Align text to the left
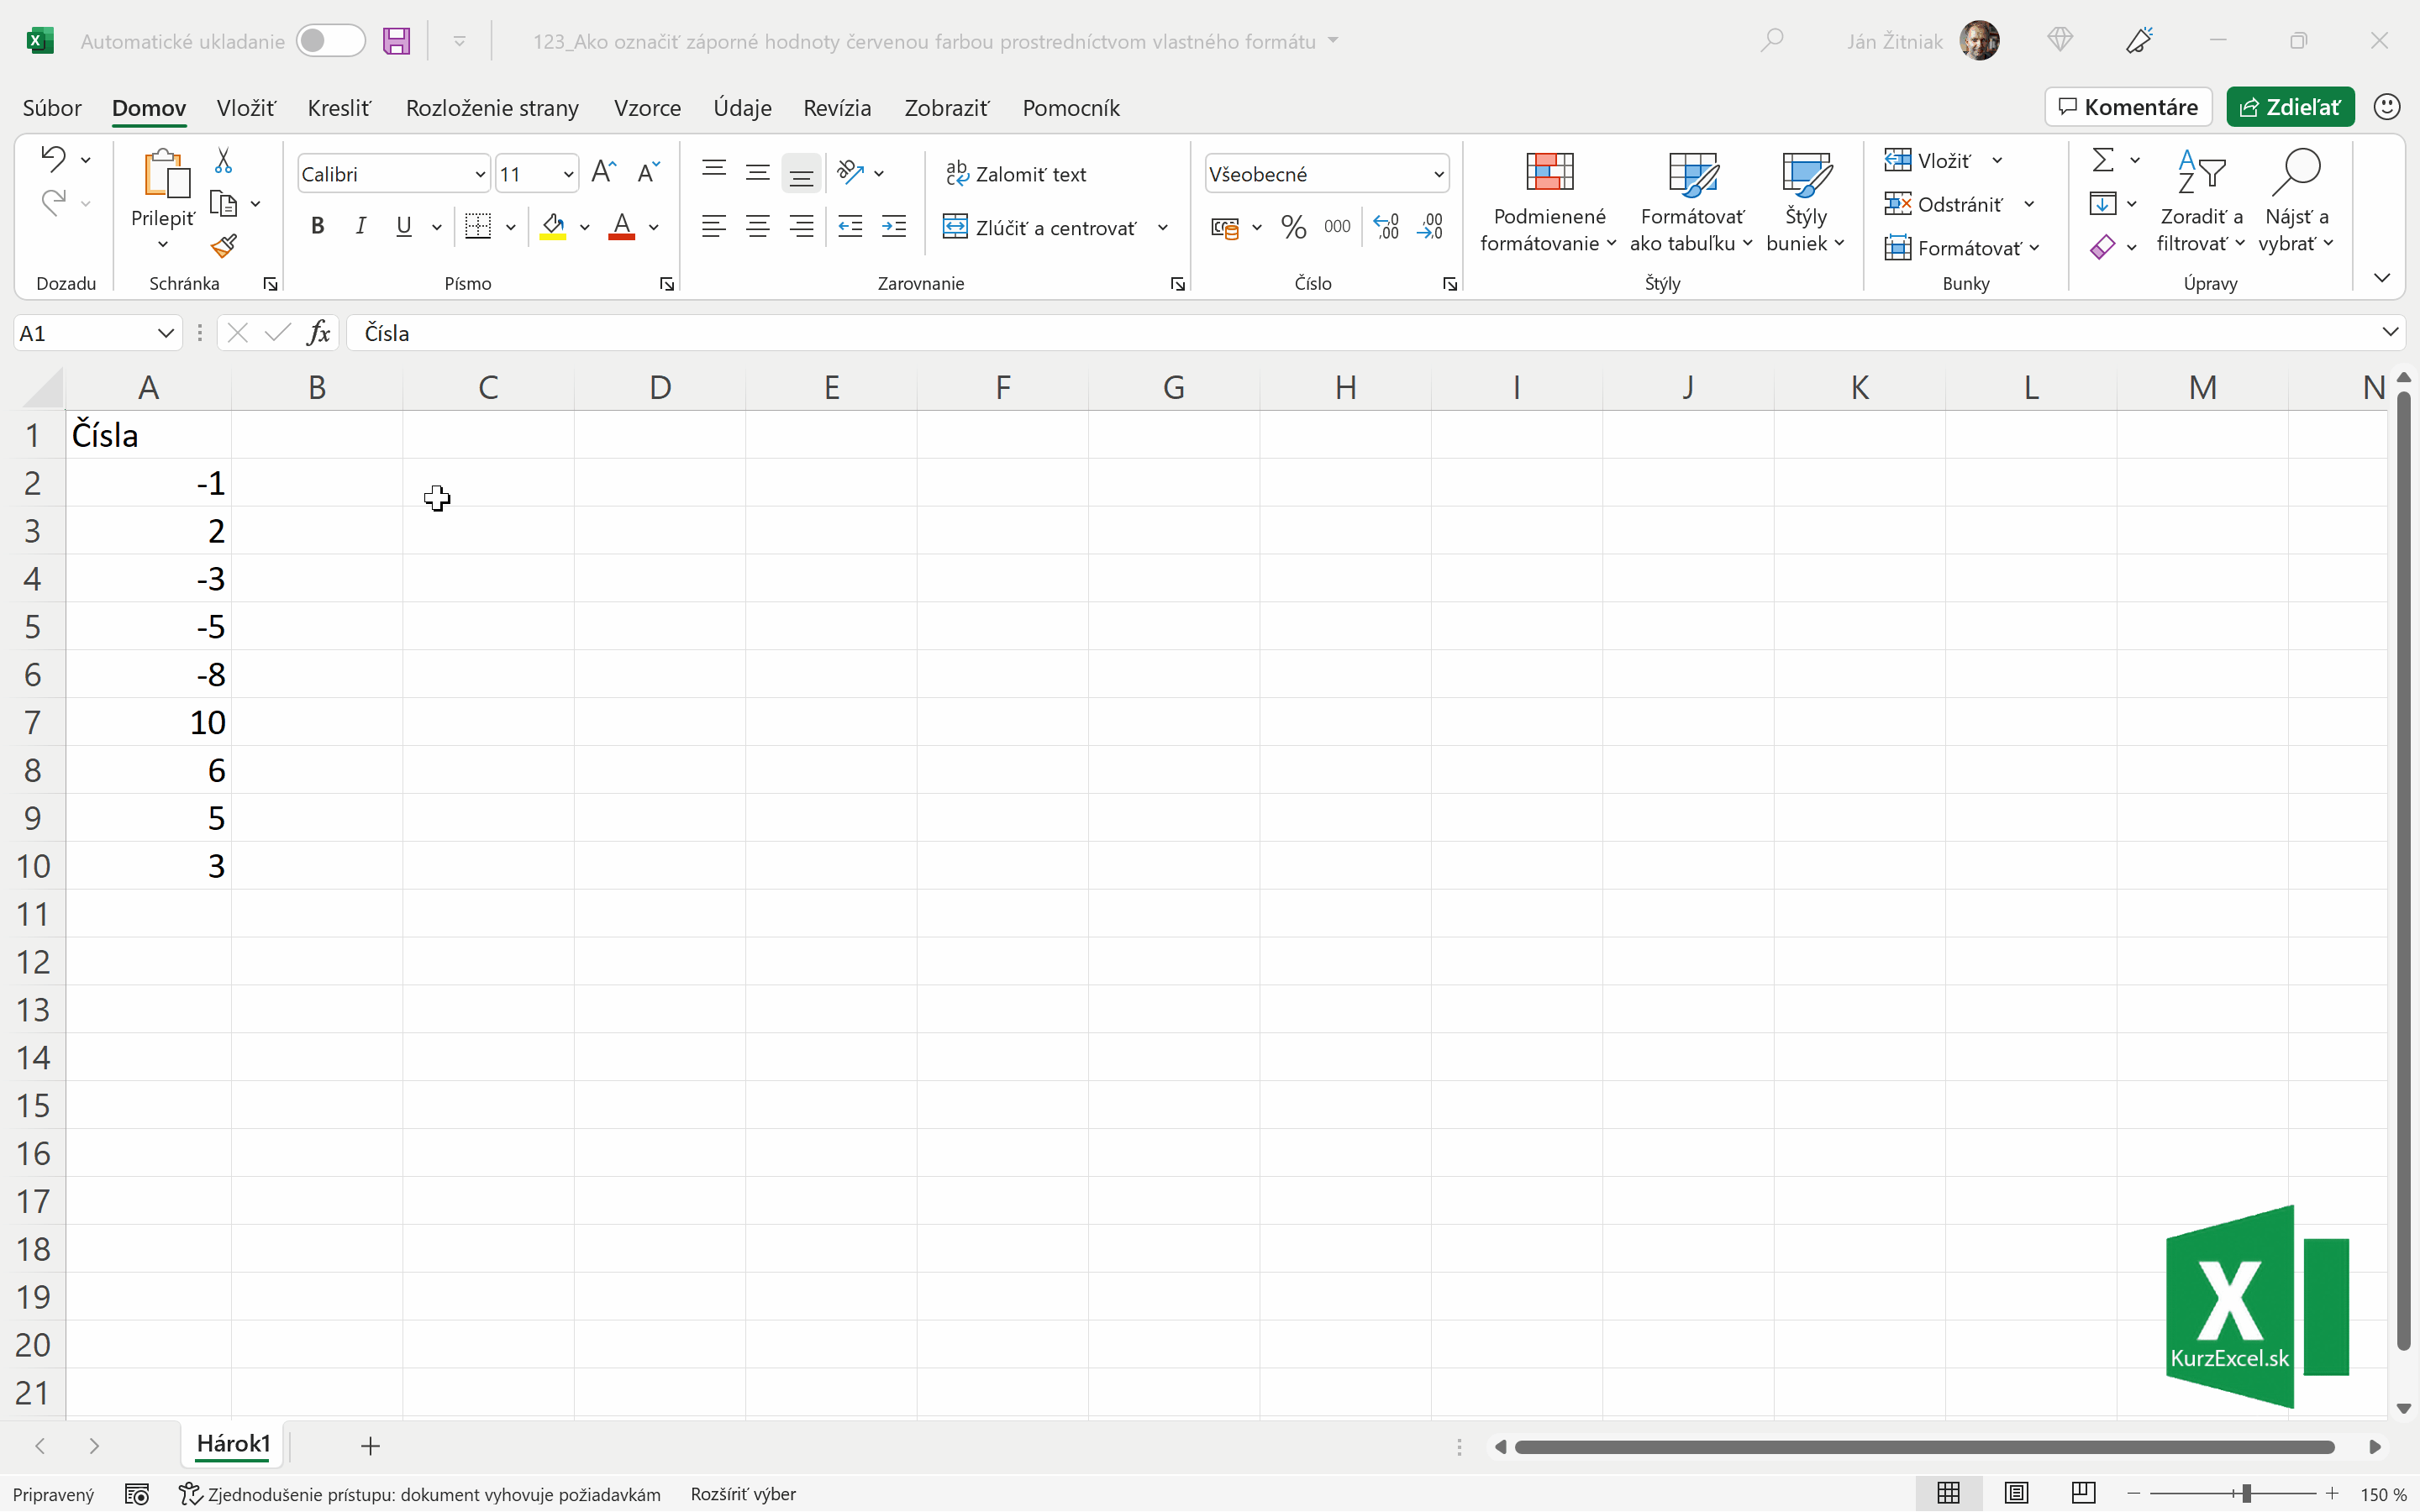 coord(713,227)
